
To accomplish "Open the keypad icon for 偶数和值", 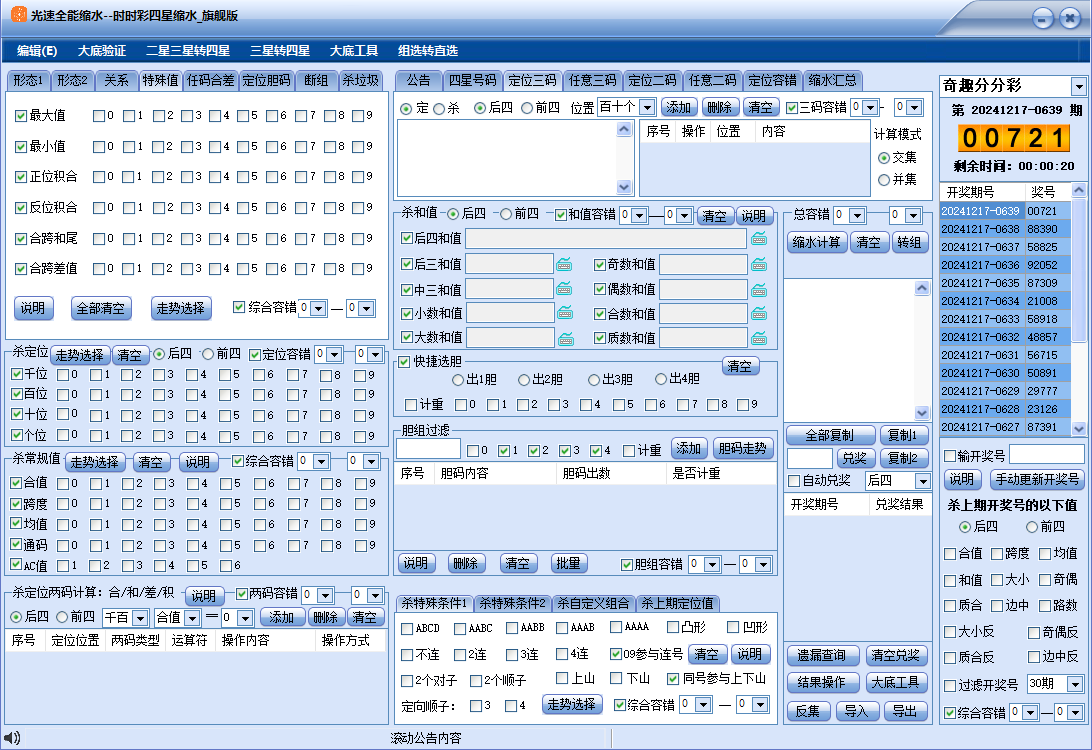I will point(759,289).
